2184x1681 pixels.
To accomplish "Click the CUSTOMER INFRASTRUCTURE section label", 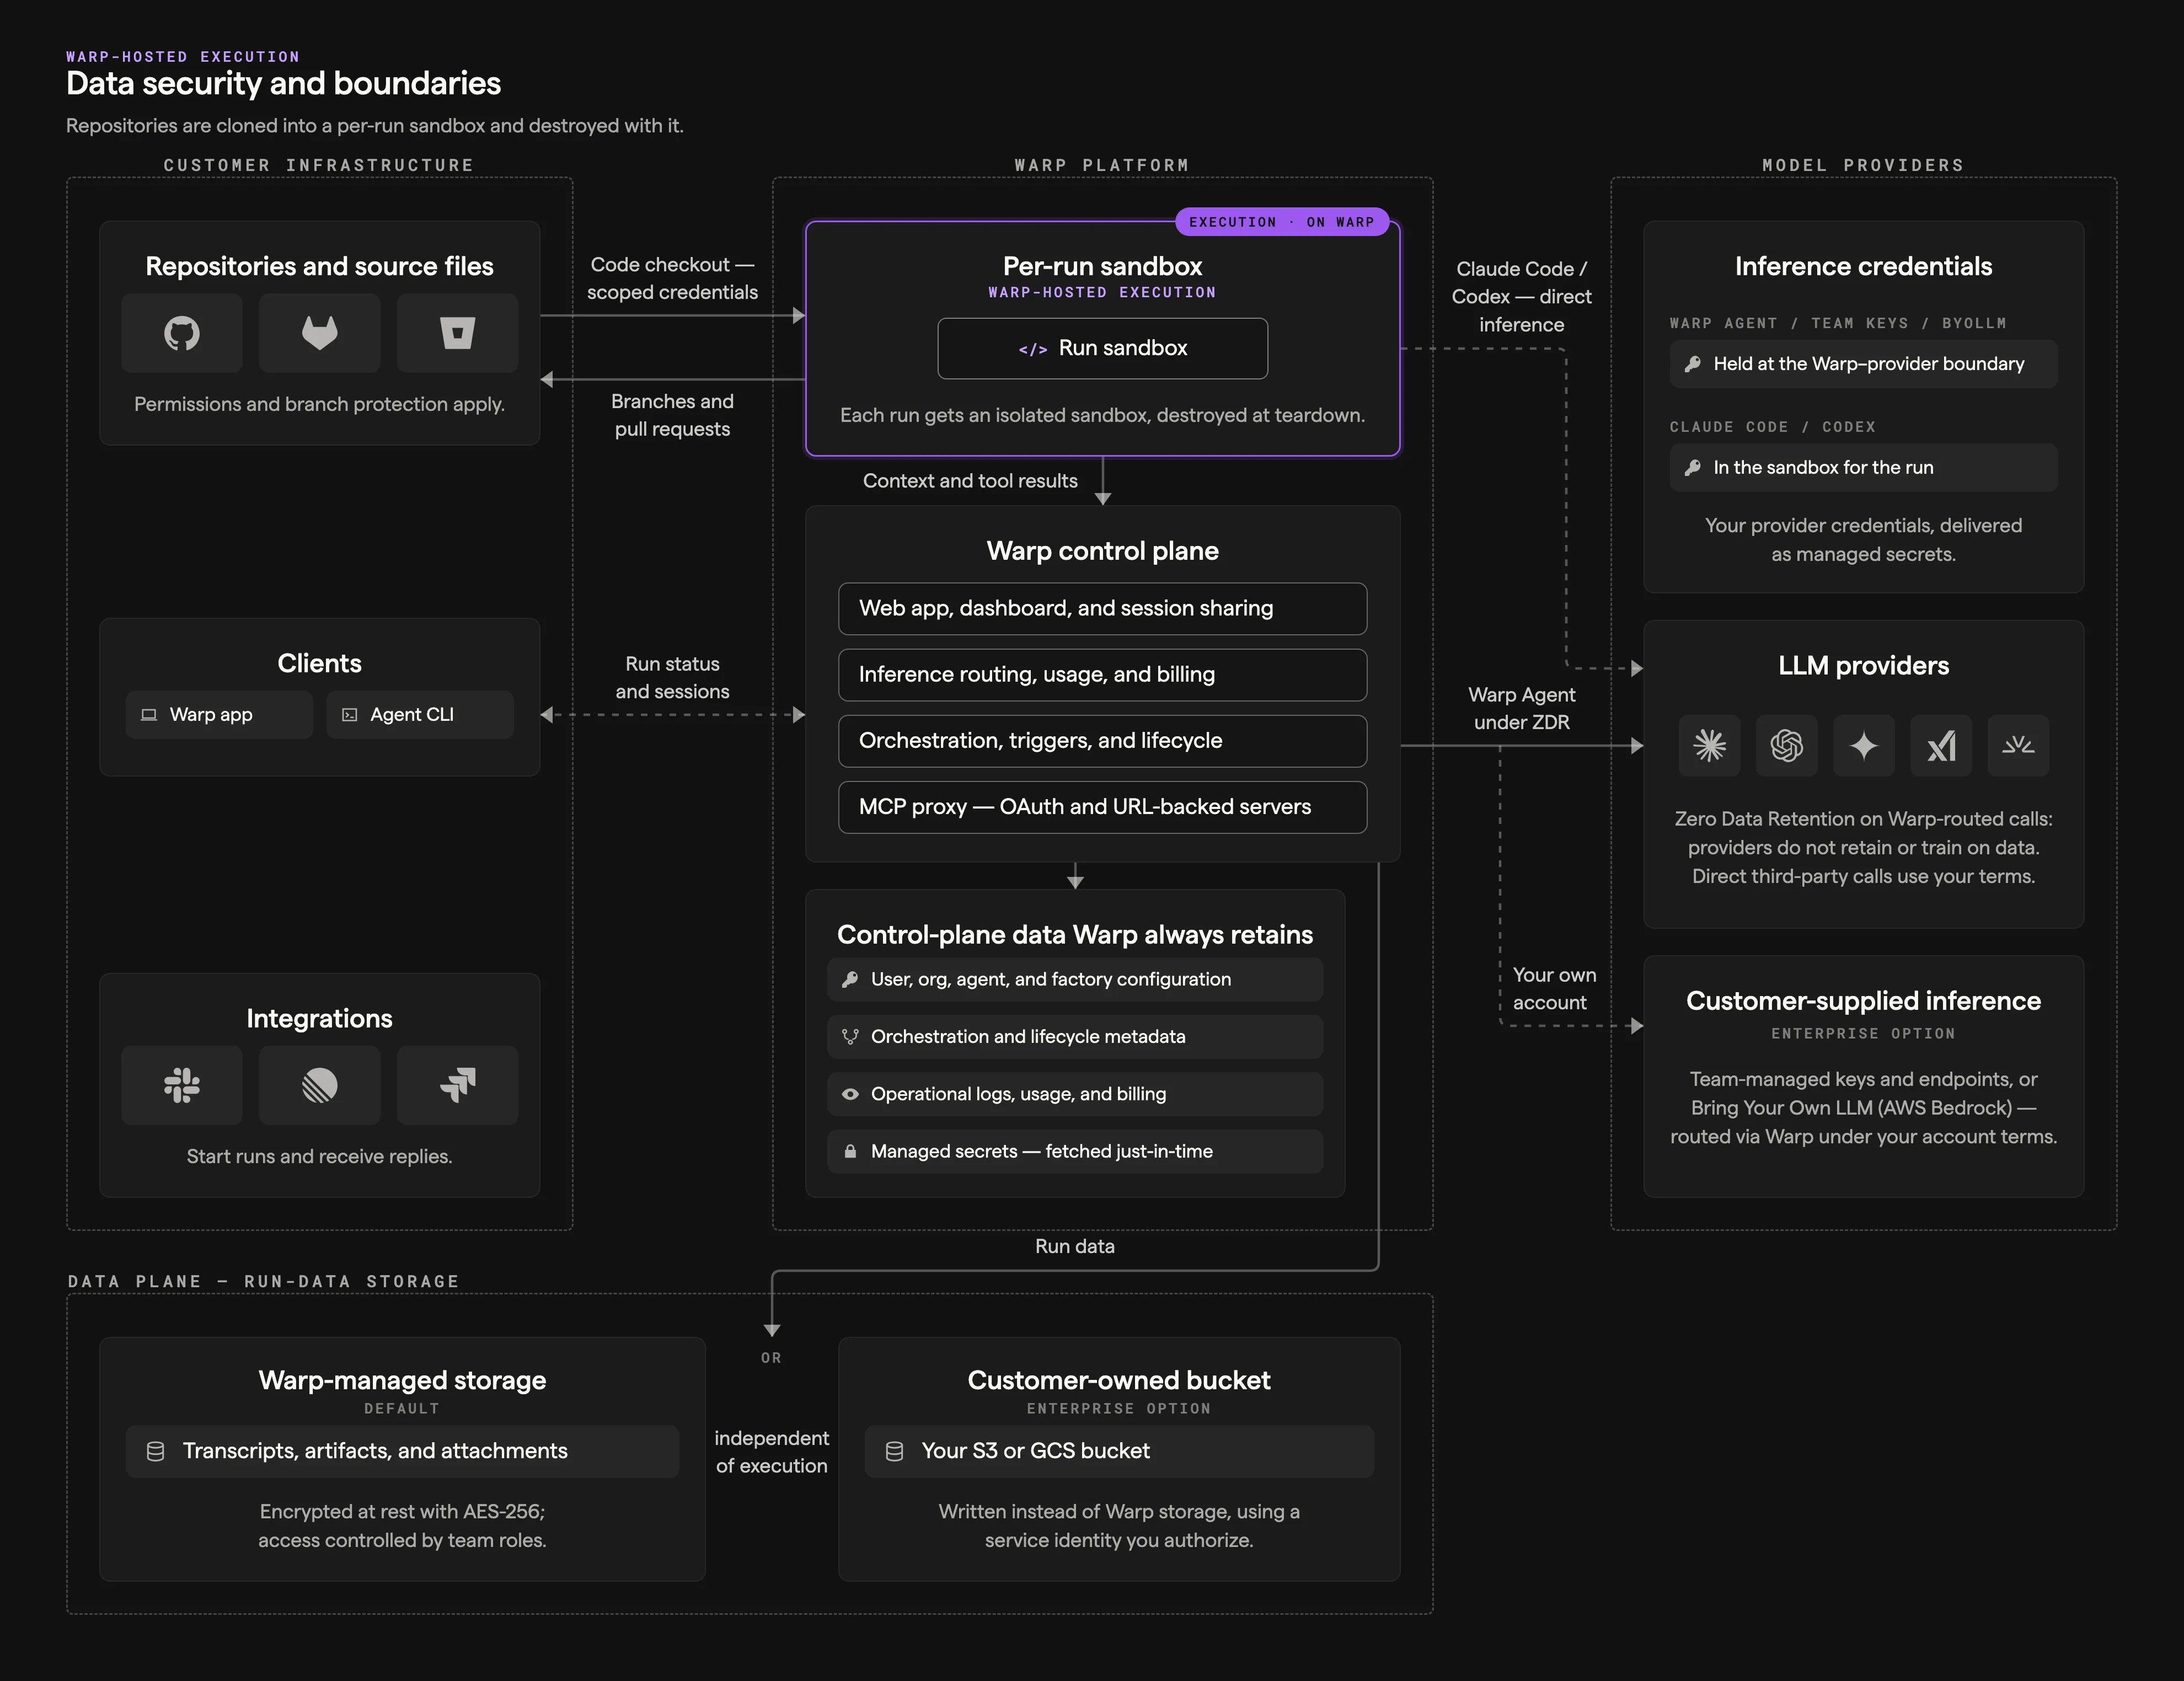I will (319, 165).
